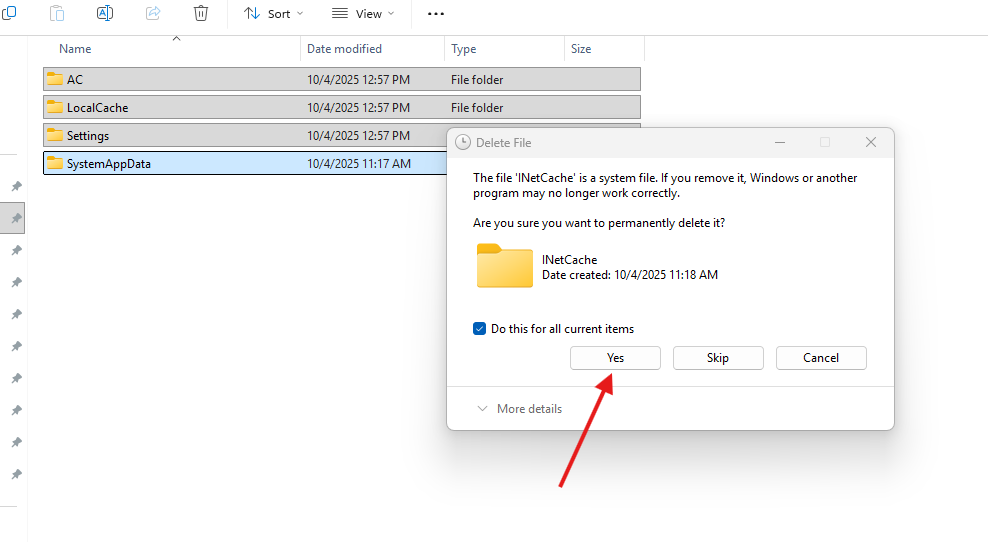The width and height of the screenshot is (988, 542).
Task: Cancel the Delete File dialog
Action: coord(821,358)
